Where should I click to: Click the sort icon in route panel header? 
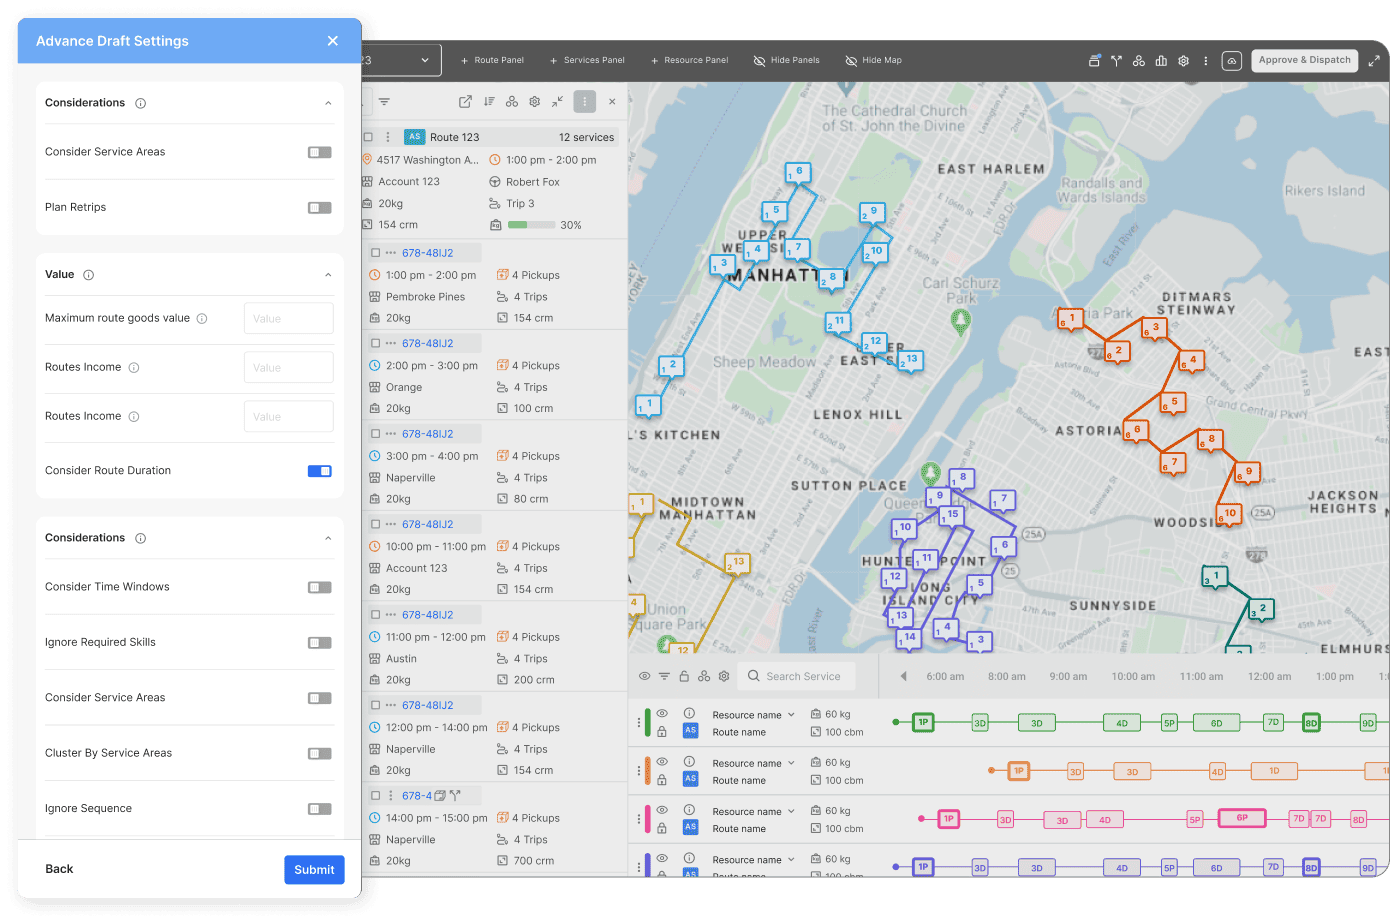pyautogui.click(x=489, y=102)
